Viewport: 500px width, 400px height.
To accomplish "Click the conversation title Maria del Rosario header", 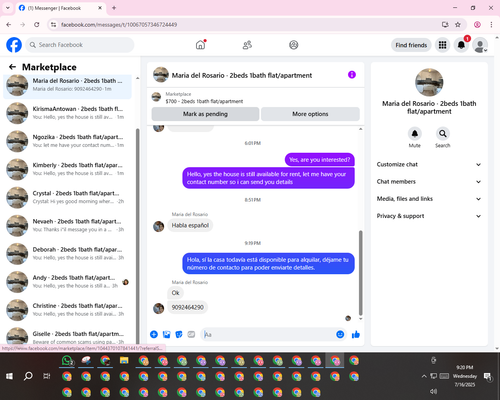I will tap(242, 75).
